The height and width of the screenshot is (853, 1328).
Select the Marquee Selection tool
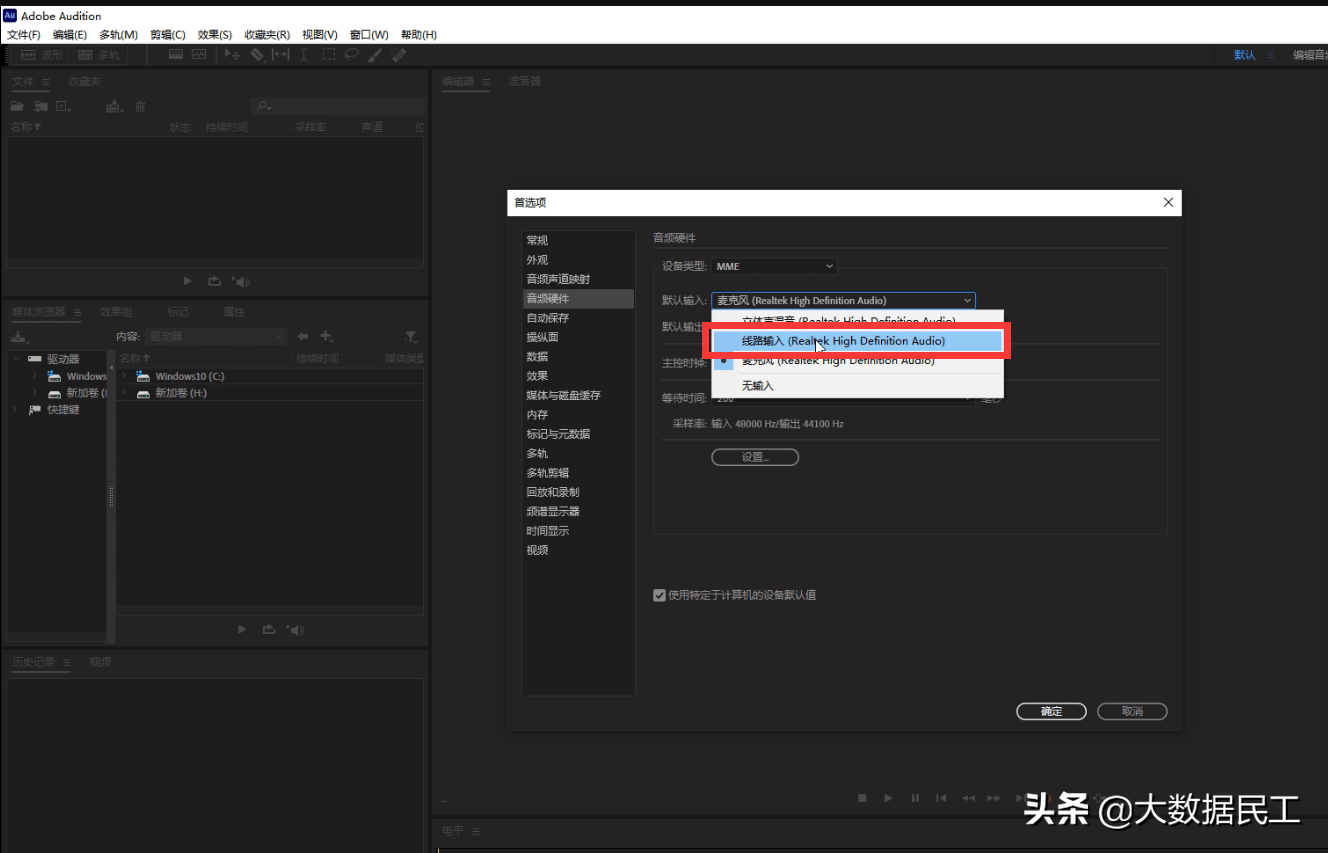(328, 55)
